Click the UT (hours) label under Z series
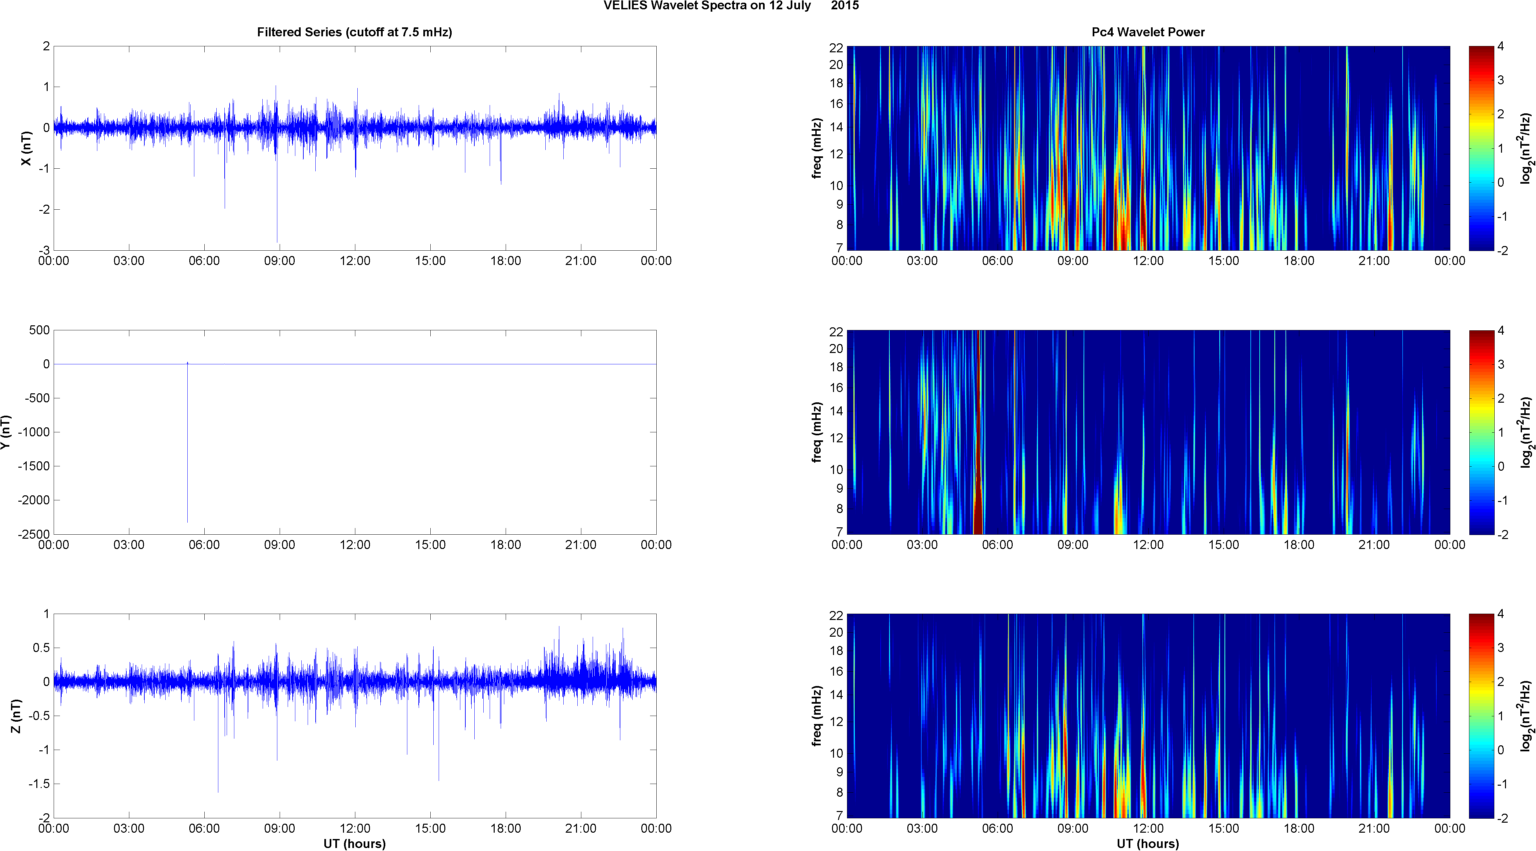 click(354, 843)
